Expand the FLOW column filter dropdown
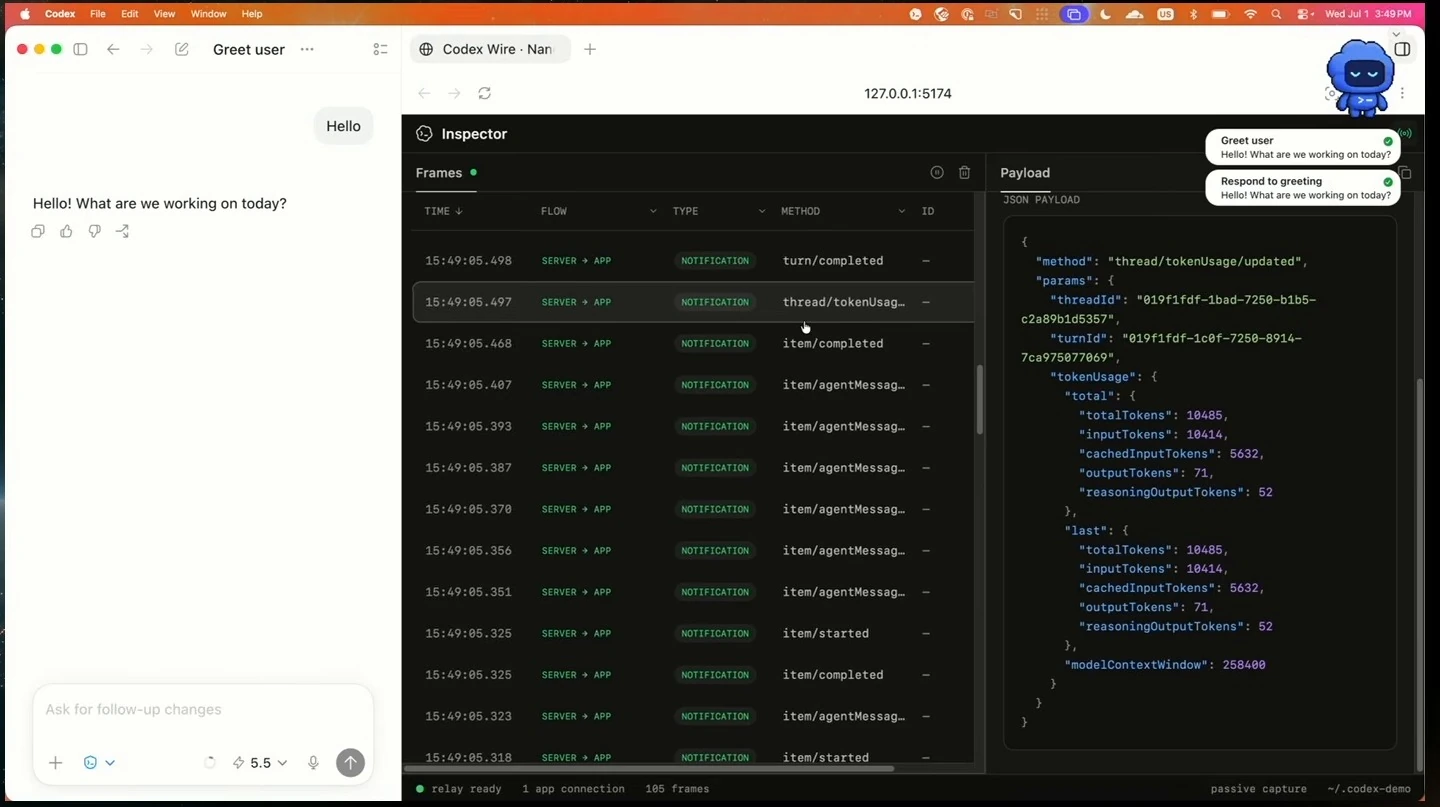The height and width of the screenshot is (807, 1440). [653, 211]
